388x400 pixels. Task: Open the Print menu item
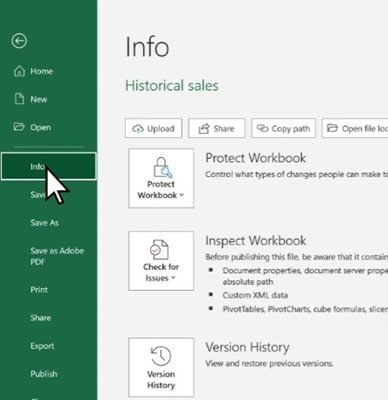click(x=39, y=290)
